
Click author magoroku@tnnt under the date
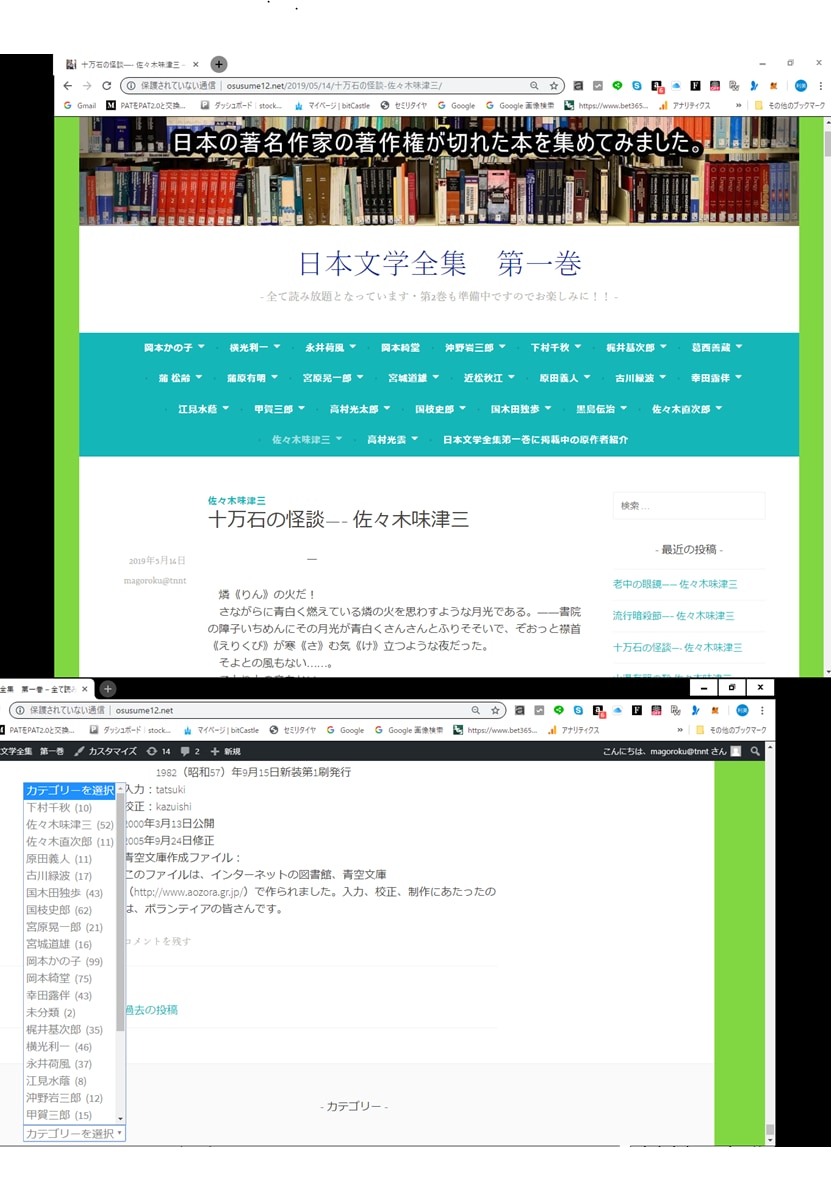click(155, 580)
